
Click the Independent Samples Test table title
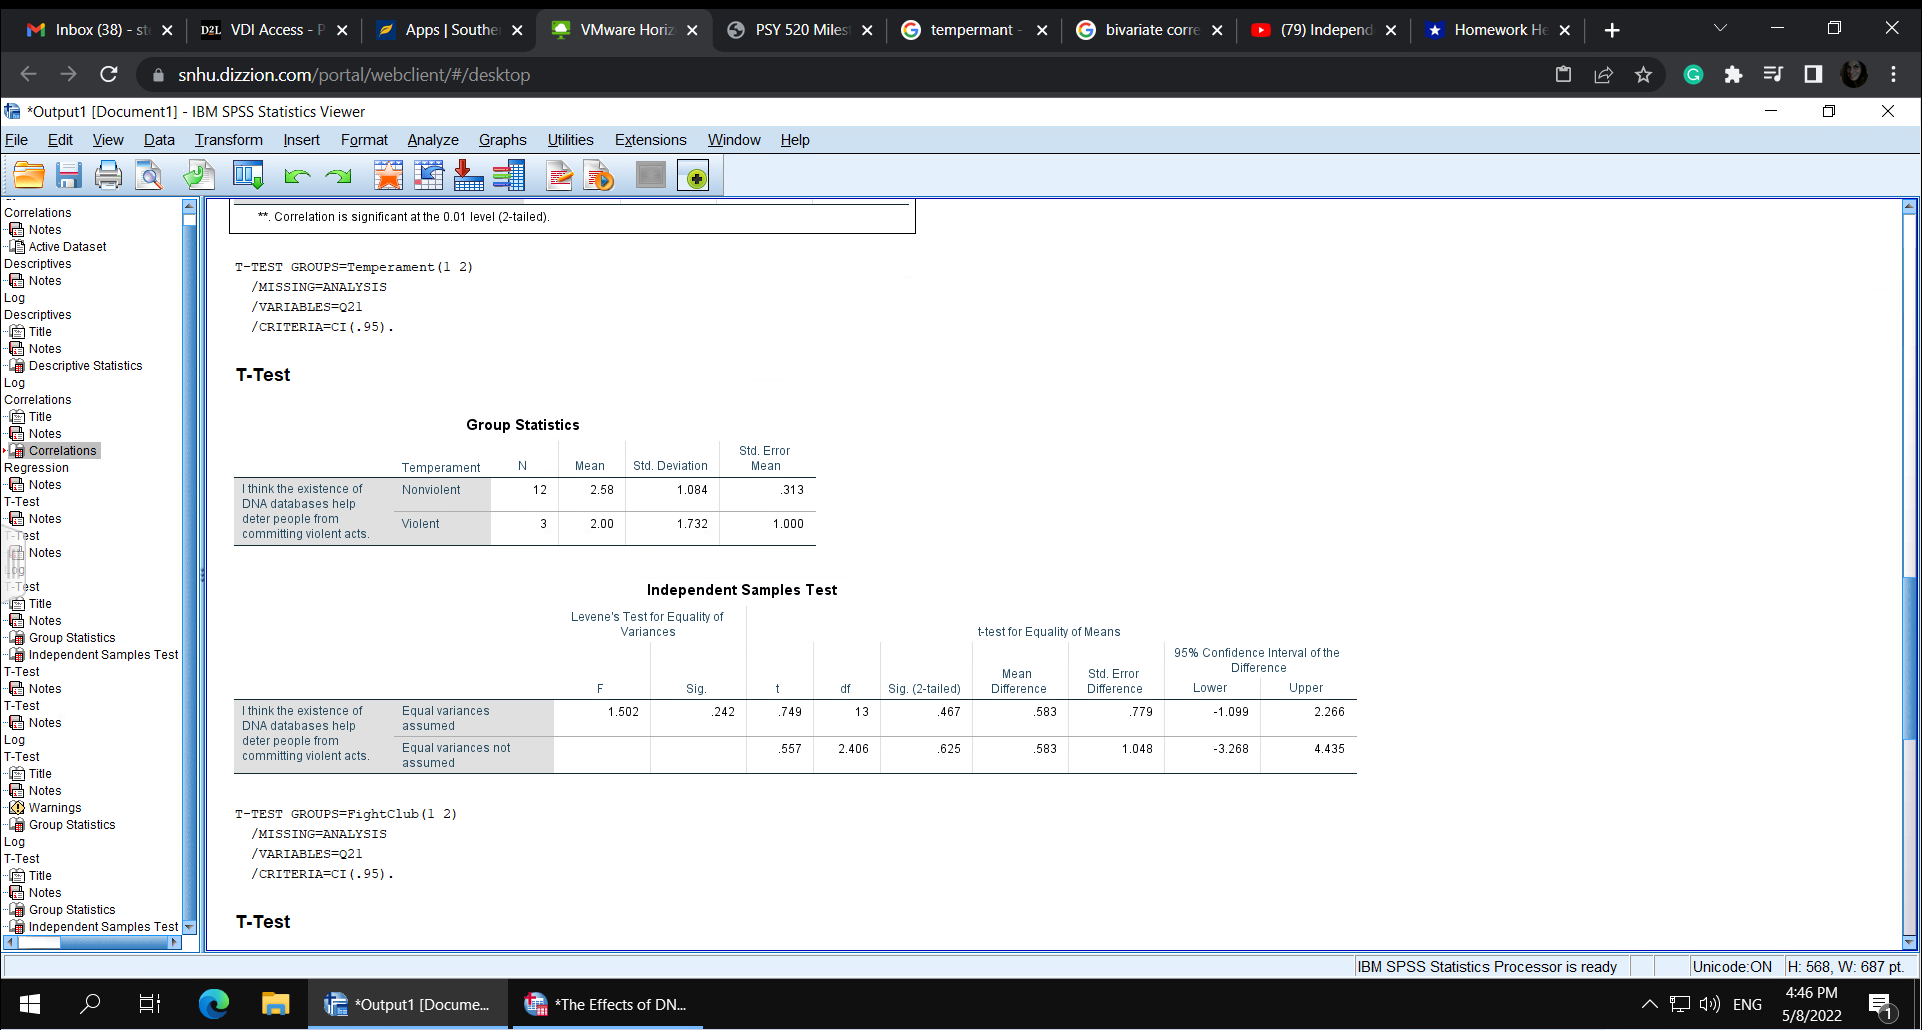(742, 590)
